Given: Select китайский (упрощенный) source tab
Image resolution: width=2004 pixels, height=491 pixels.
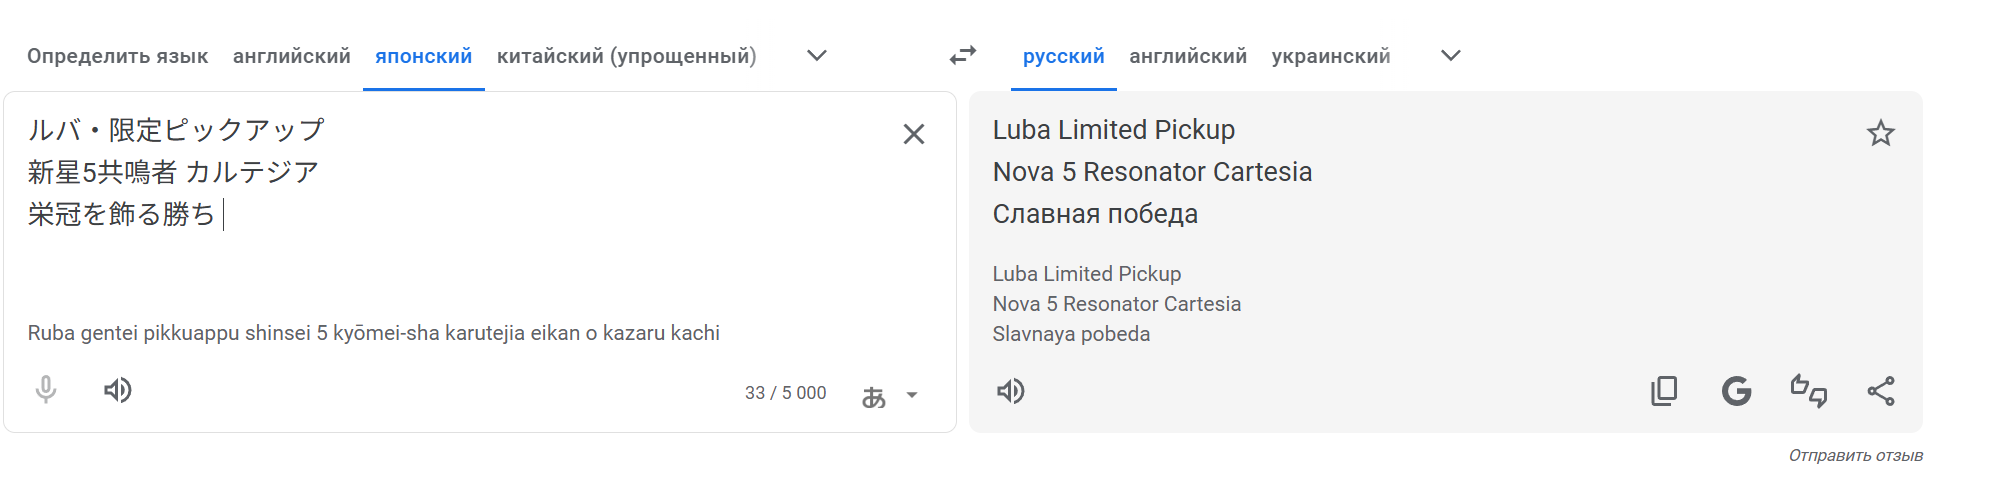Looking at the screenshot, I should click(627, 56).
